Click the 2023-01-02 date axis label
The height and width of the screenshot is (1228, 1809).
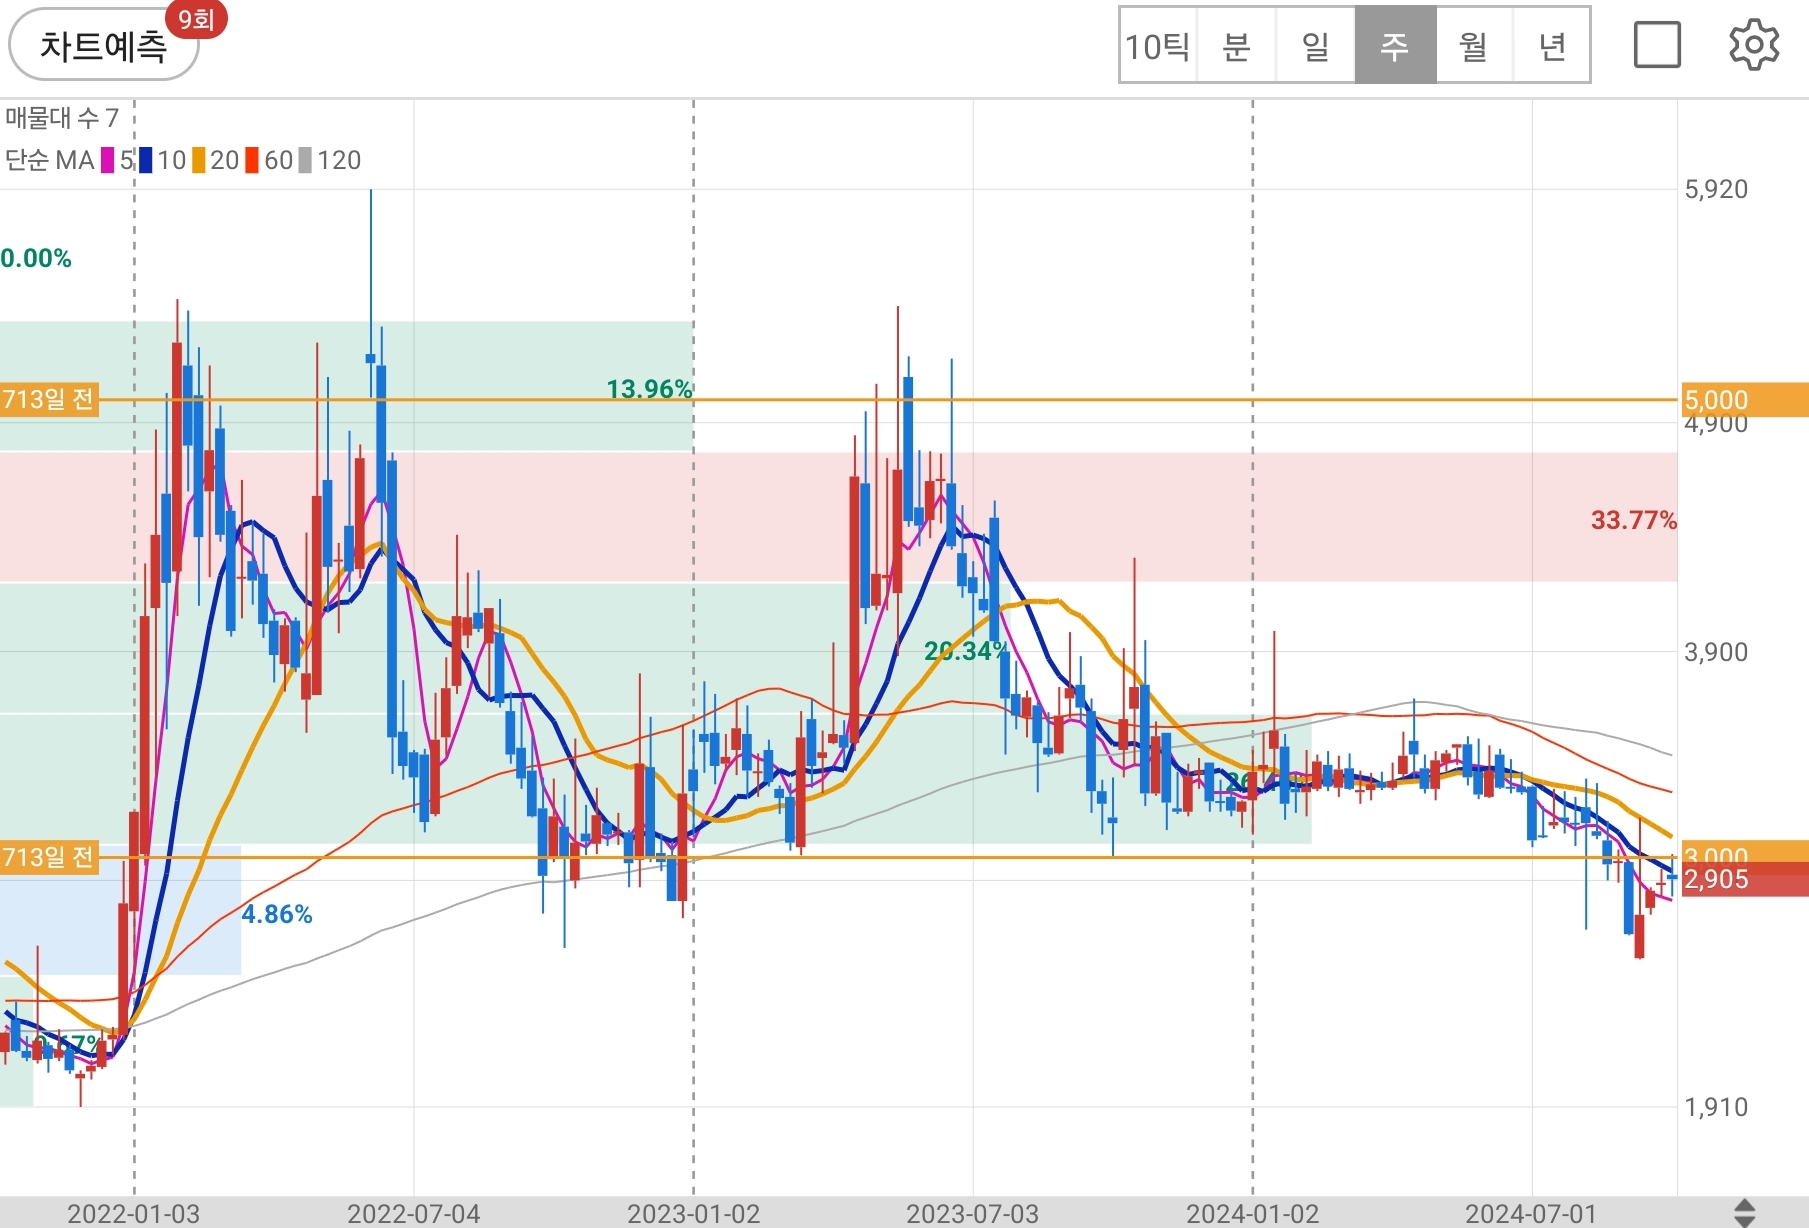point(694,1214)
